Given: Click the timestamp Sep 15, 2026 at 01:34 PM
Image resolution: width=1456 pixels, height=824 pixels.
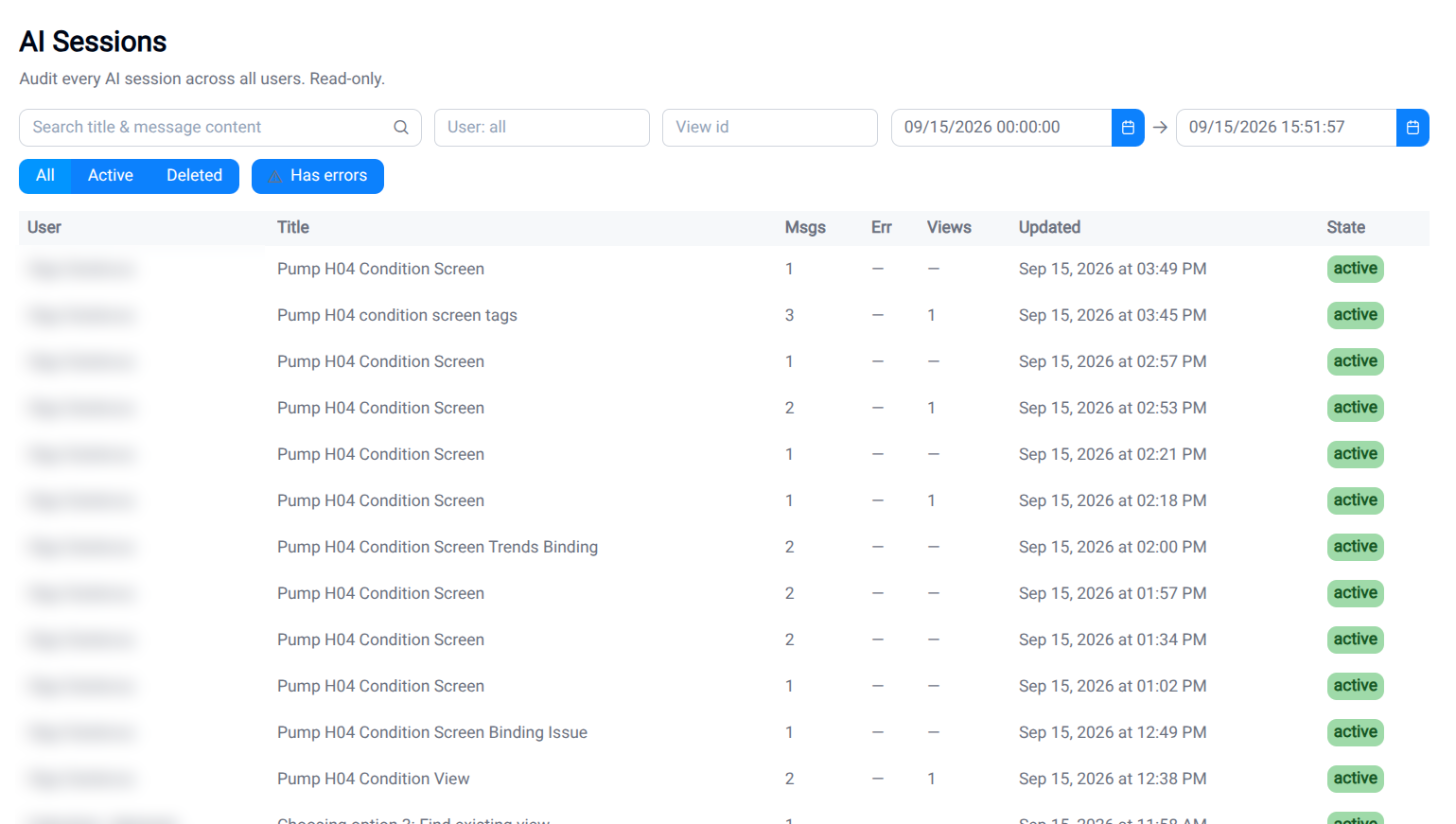Looking at the screenshot, I should point(1112,639).
